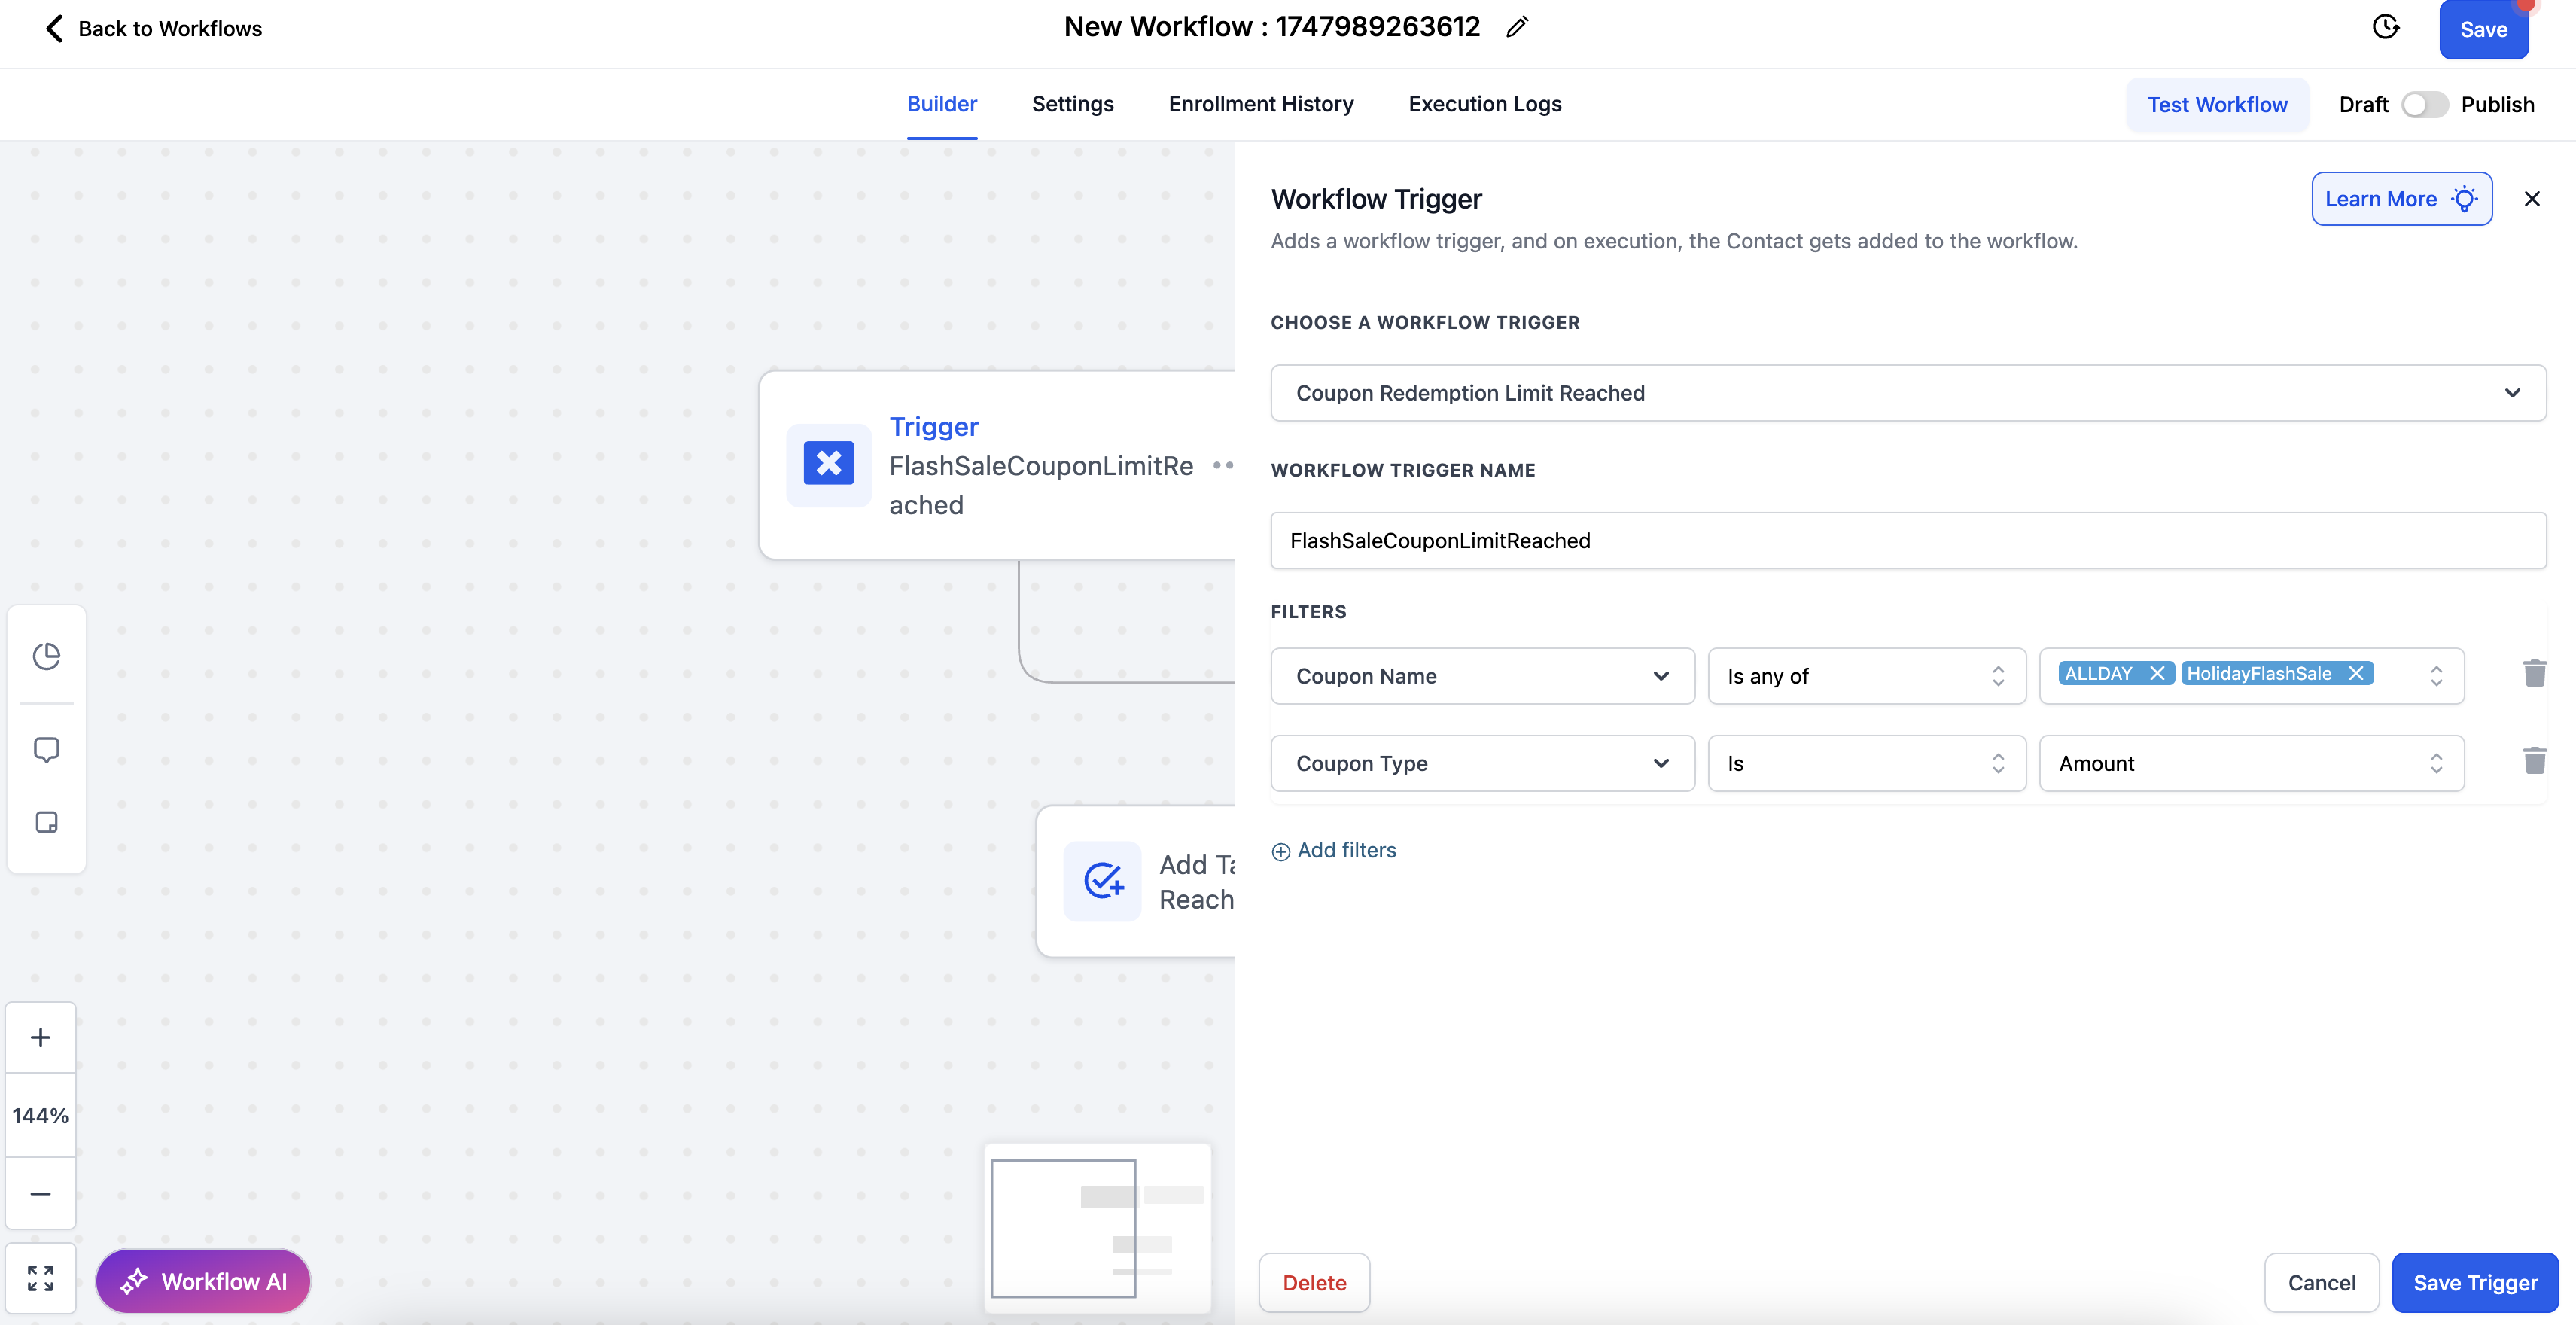
Task: Expand the Coupon Type field dropdown
Action: point(1482,764)
